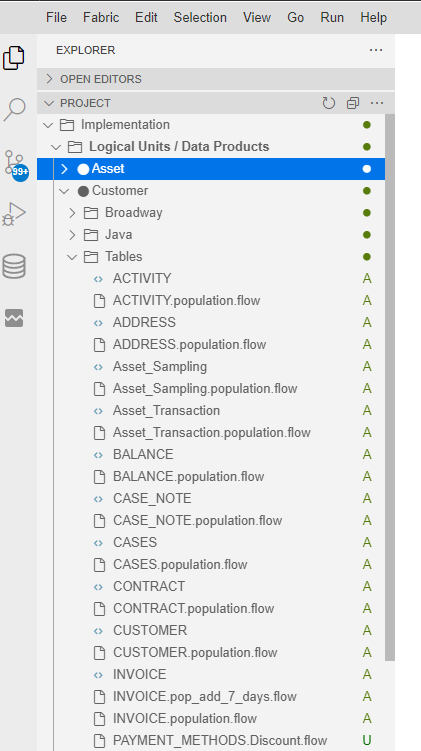Expand the Broadway folder
The image size is (421, 751).
pos(72,213)
